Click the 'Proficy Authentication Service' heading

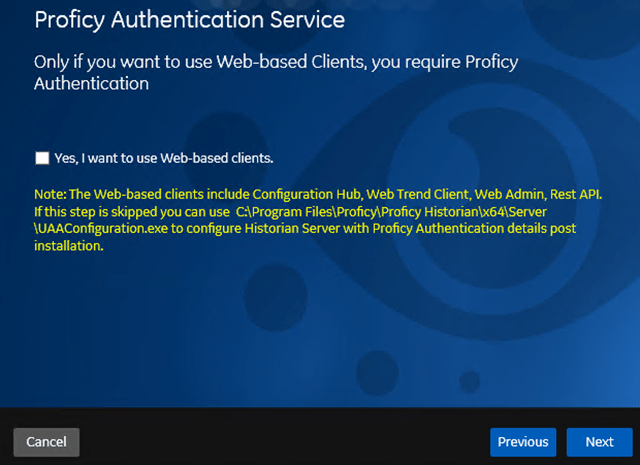tap(190, 20)
